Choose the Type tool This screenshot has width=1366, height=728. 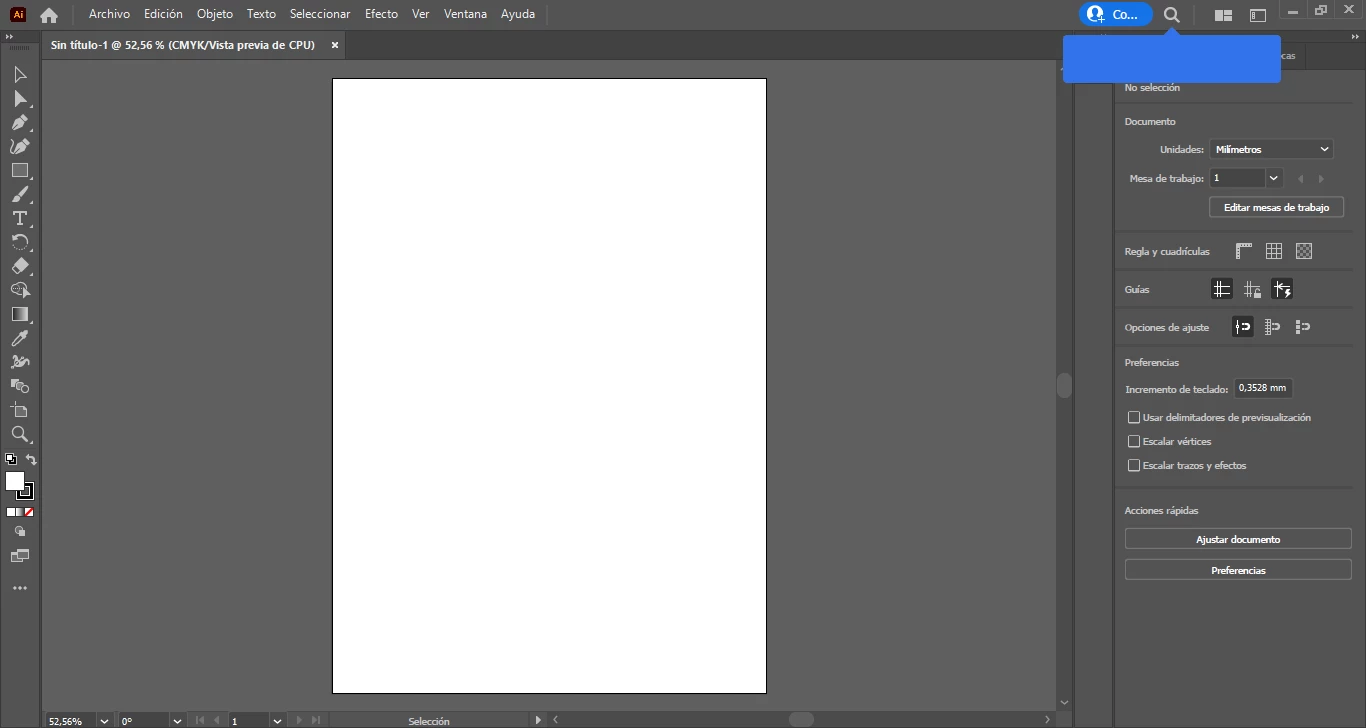coord(20,219)
